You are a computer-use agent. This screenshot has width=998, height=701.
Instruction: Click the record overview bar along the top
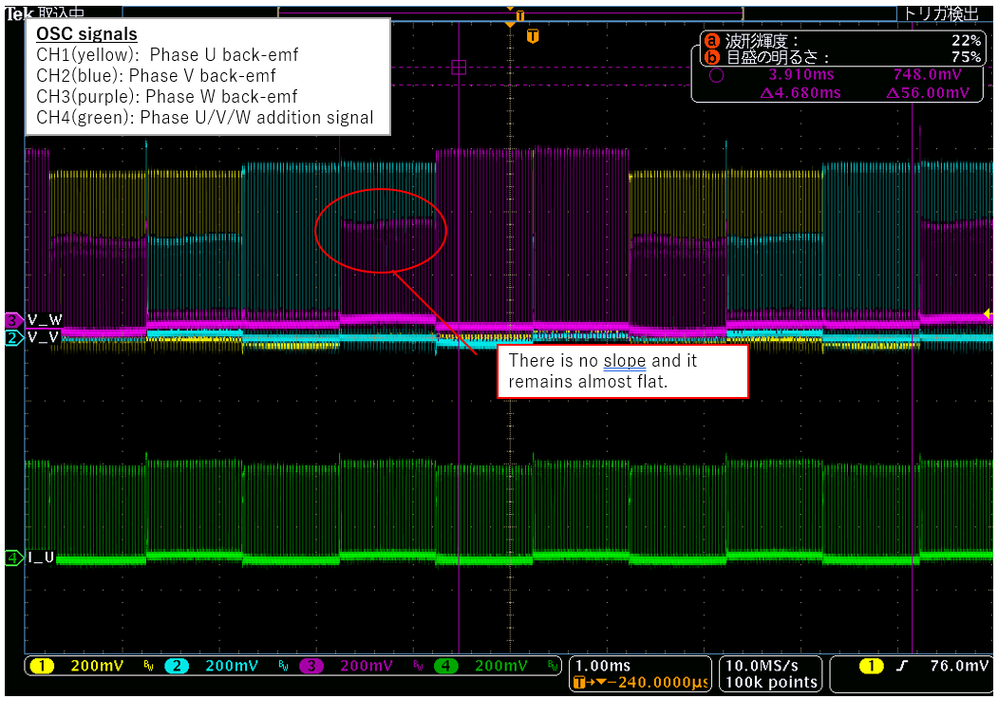point(510,13)
